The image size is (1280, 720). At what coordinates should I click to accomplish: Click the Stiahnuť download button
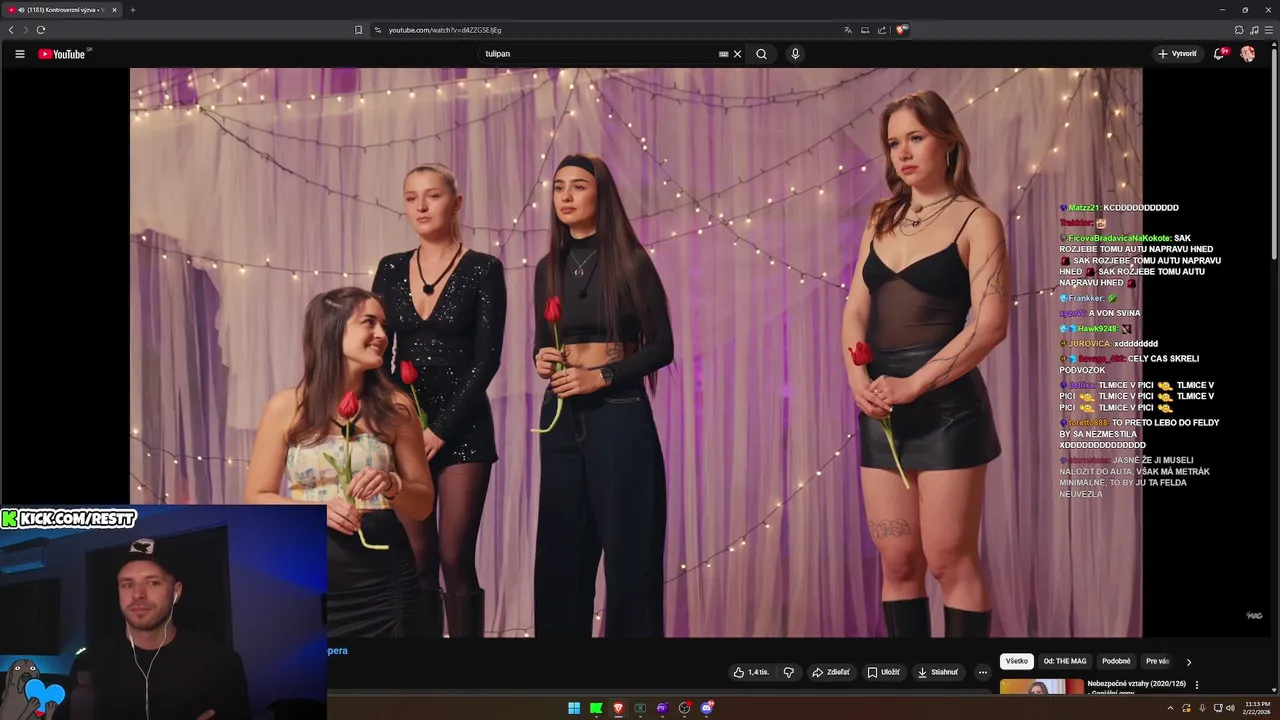tap(938, 672)
